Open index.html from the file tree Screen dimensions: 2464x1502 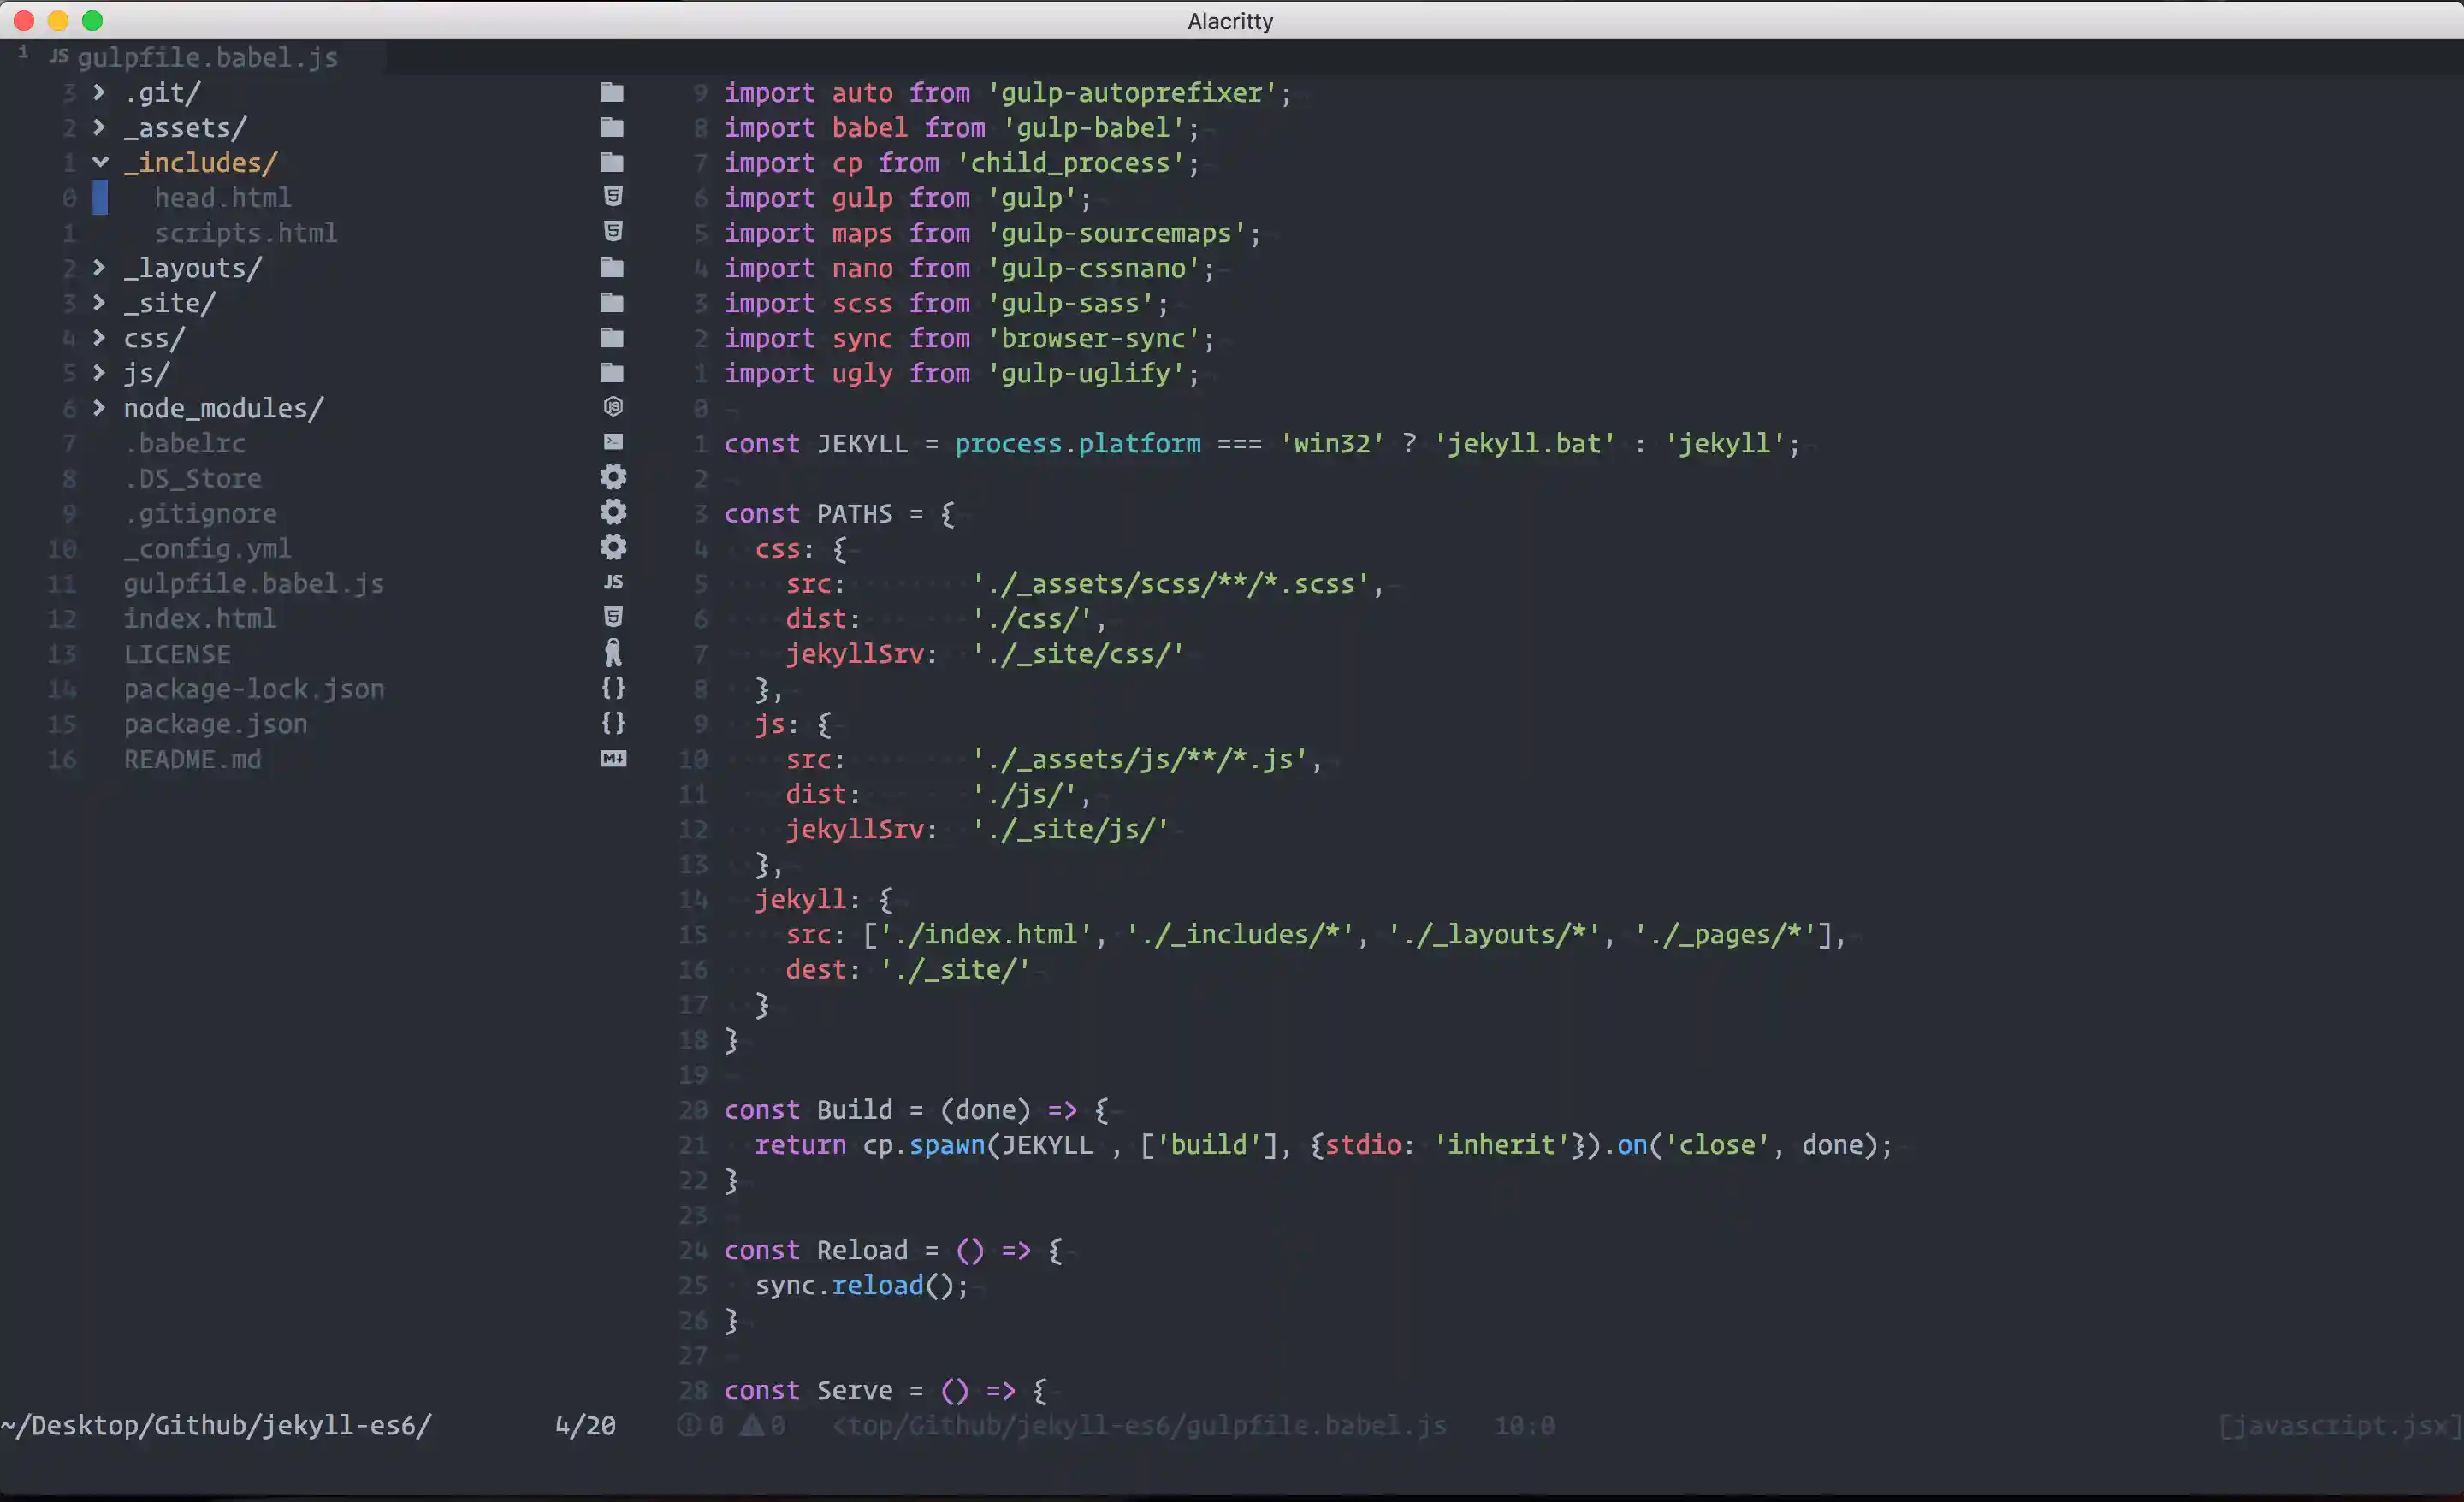coord(200,618)
